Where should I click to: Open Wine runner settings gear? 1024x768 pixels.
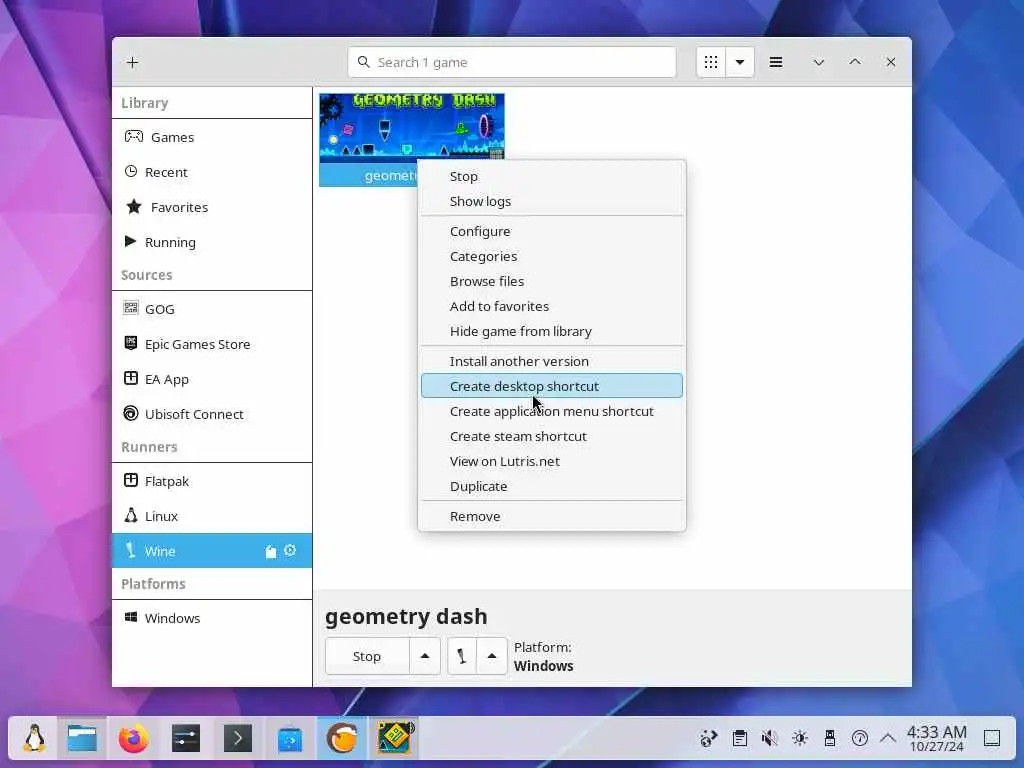[290, 551]
